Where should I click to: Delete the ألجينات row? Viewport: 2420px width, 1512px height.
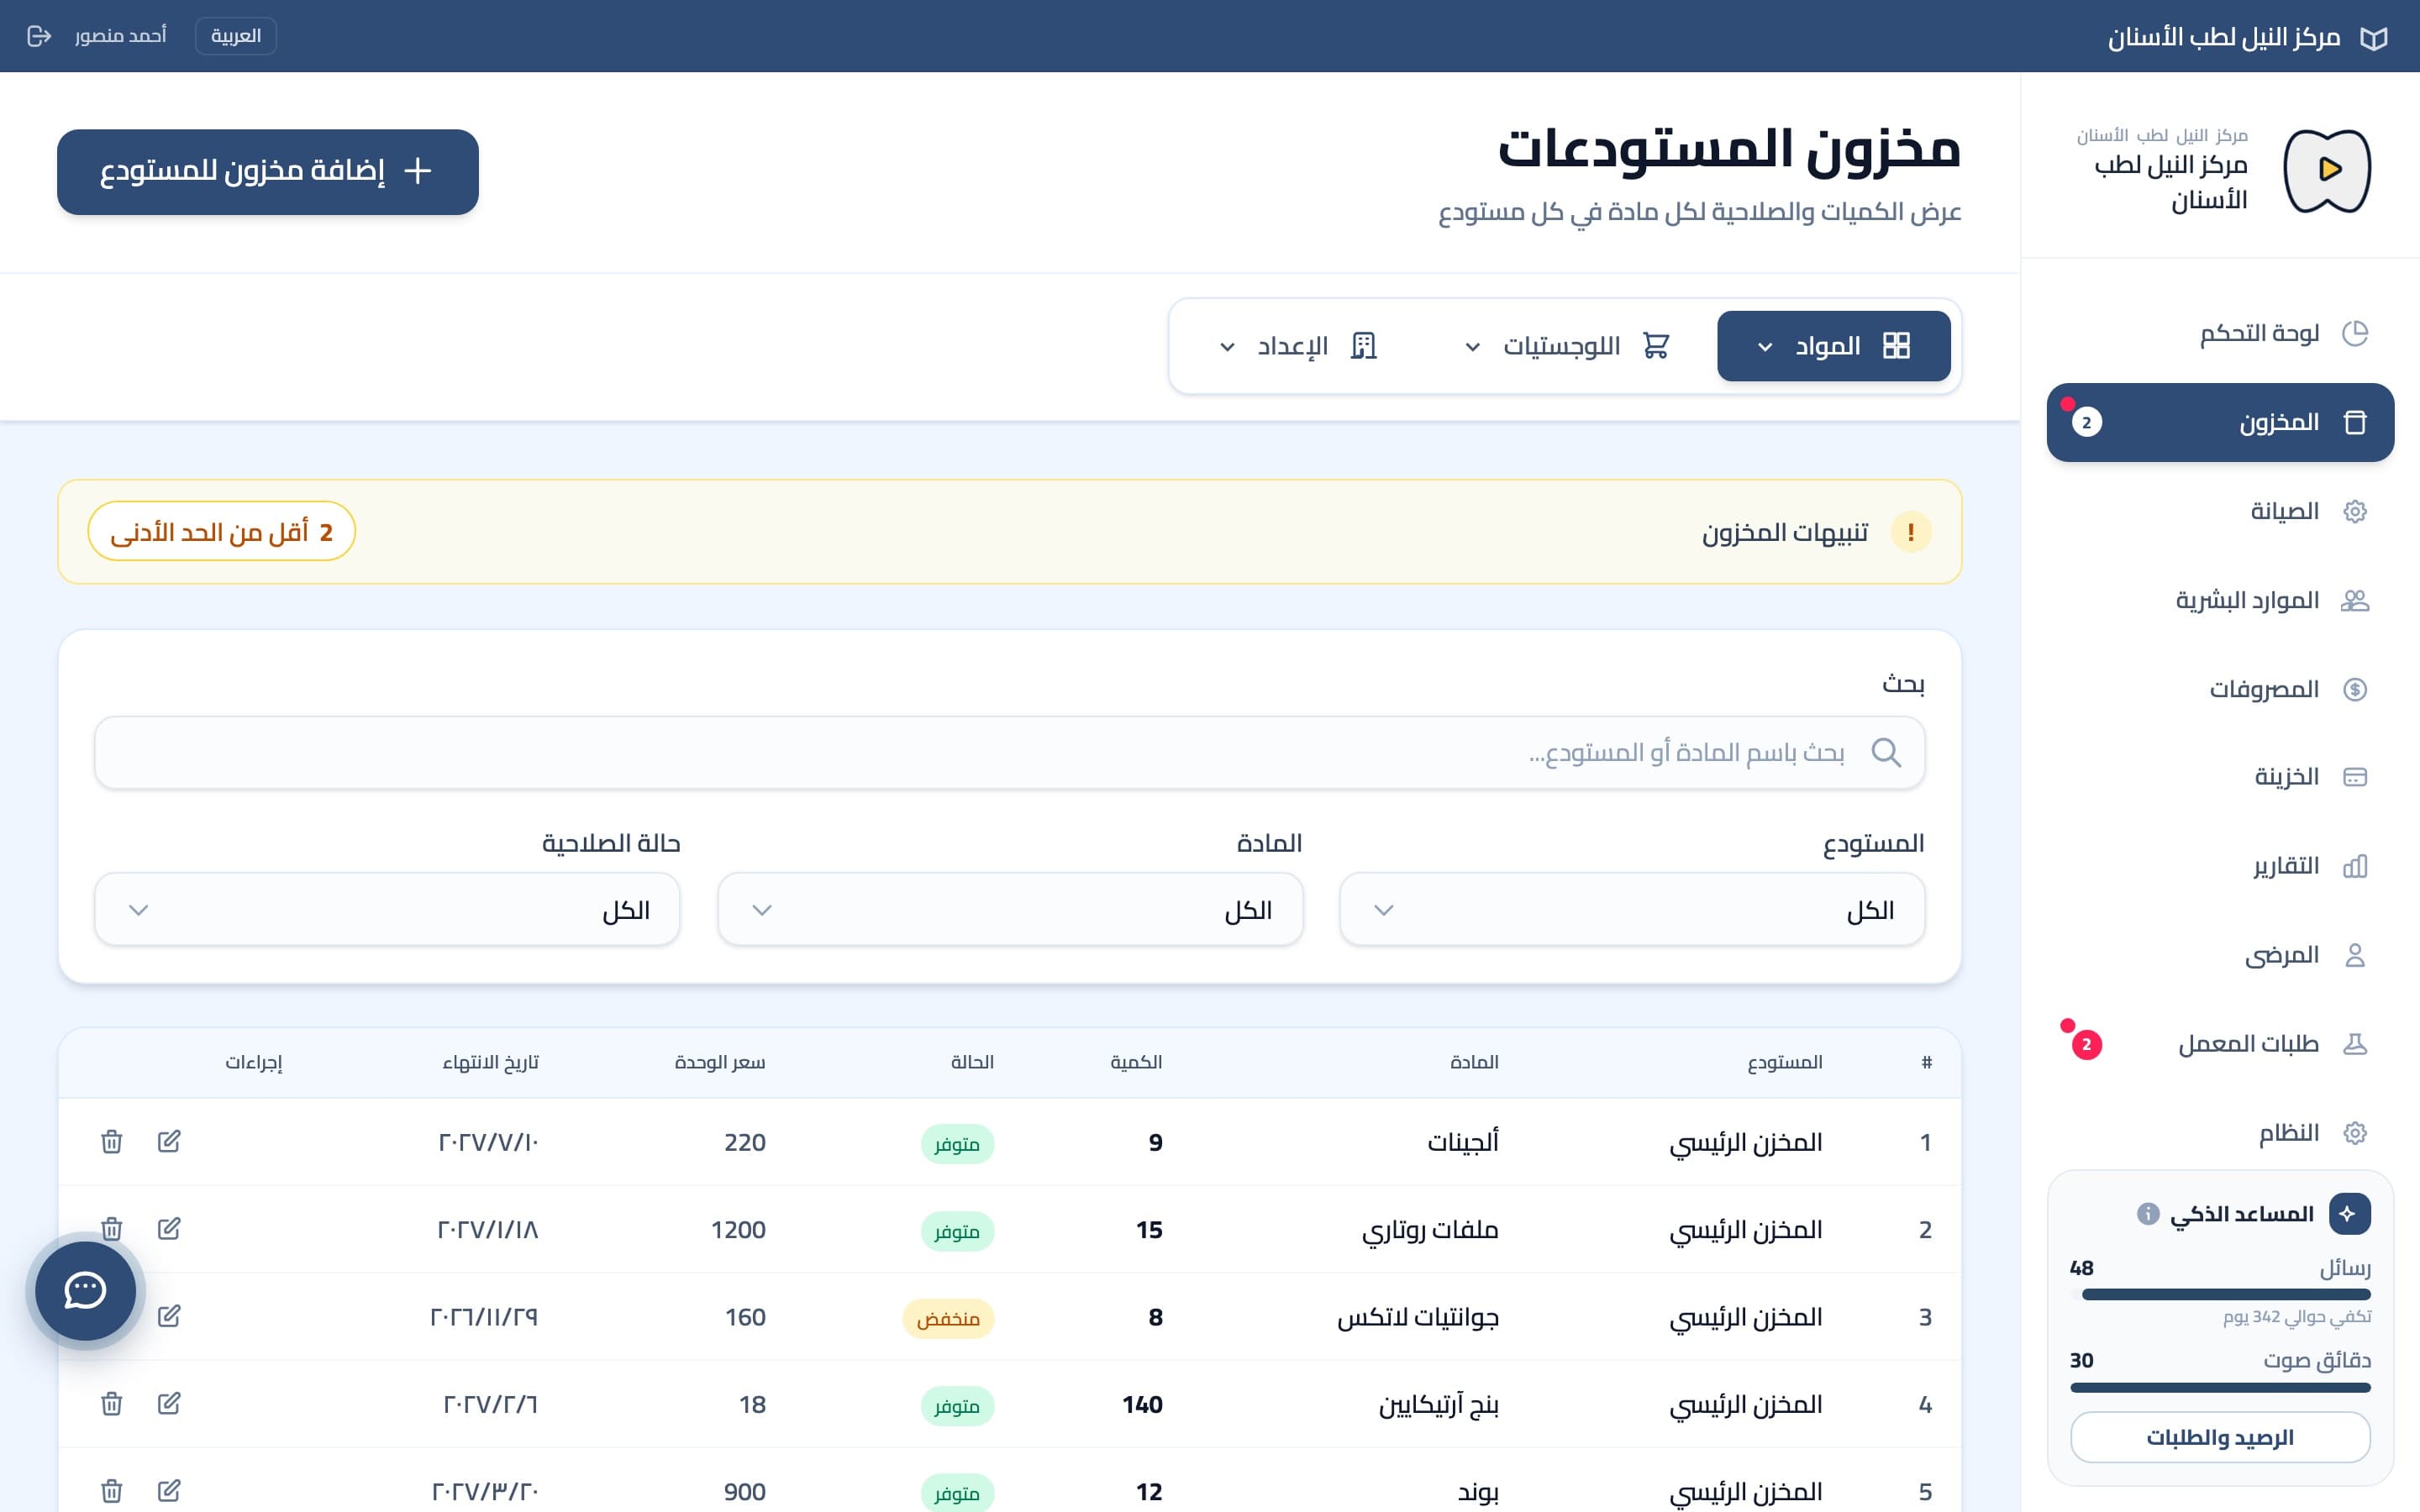point(112,1141)
